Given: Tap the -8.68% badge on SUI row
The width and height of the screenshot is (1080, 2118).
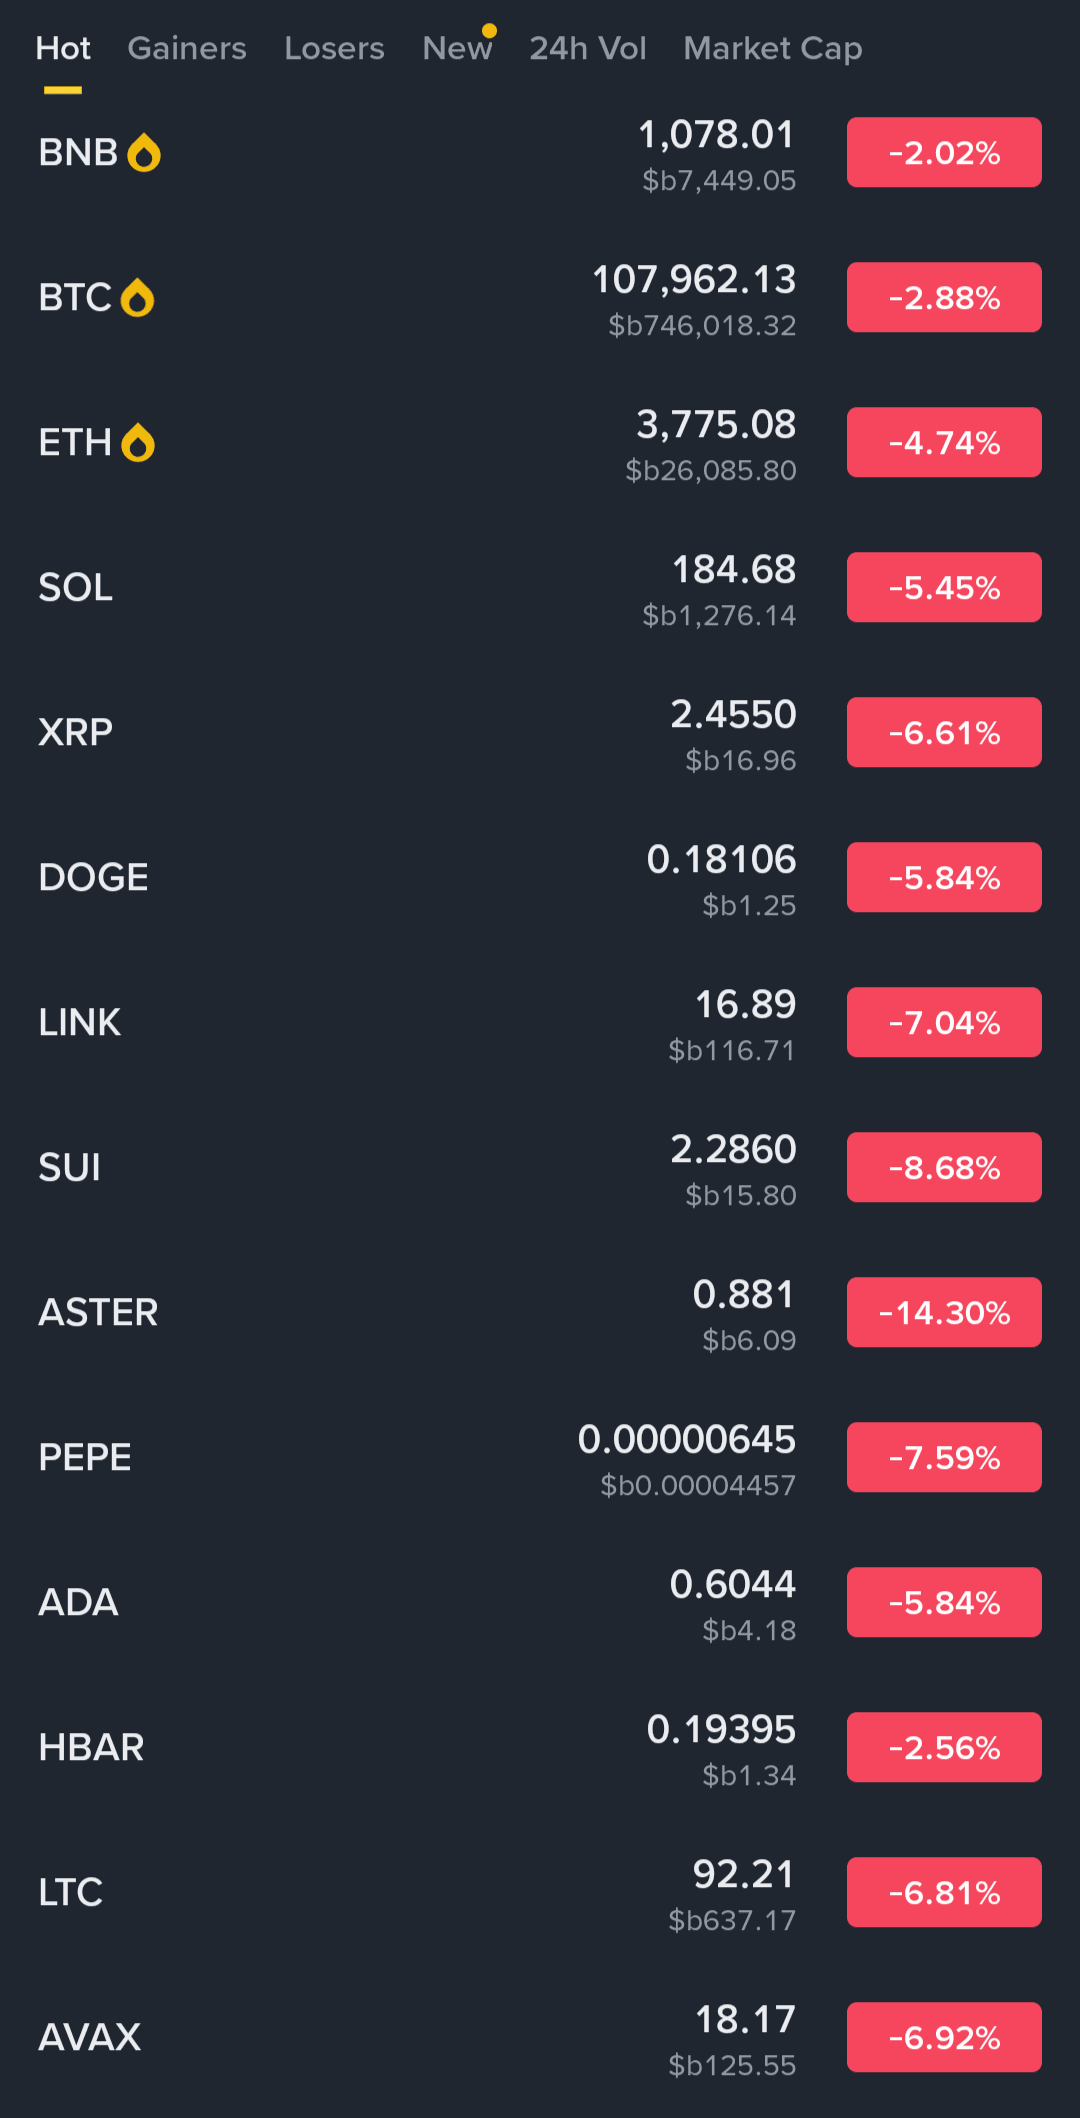Looking at the screenshot, I should coord(944,1168).
